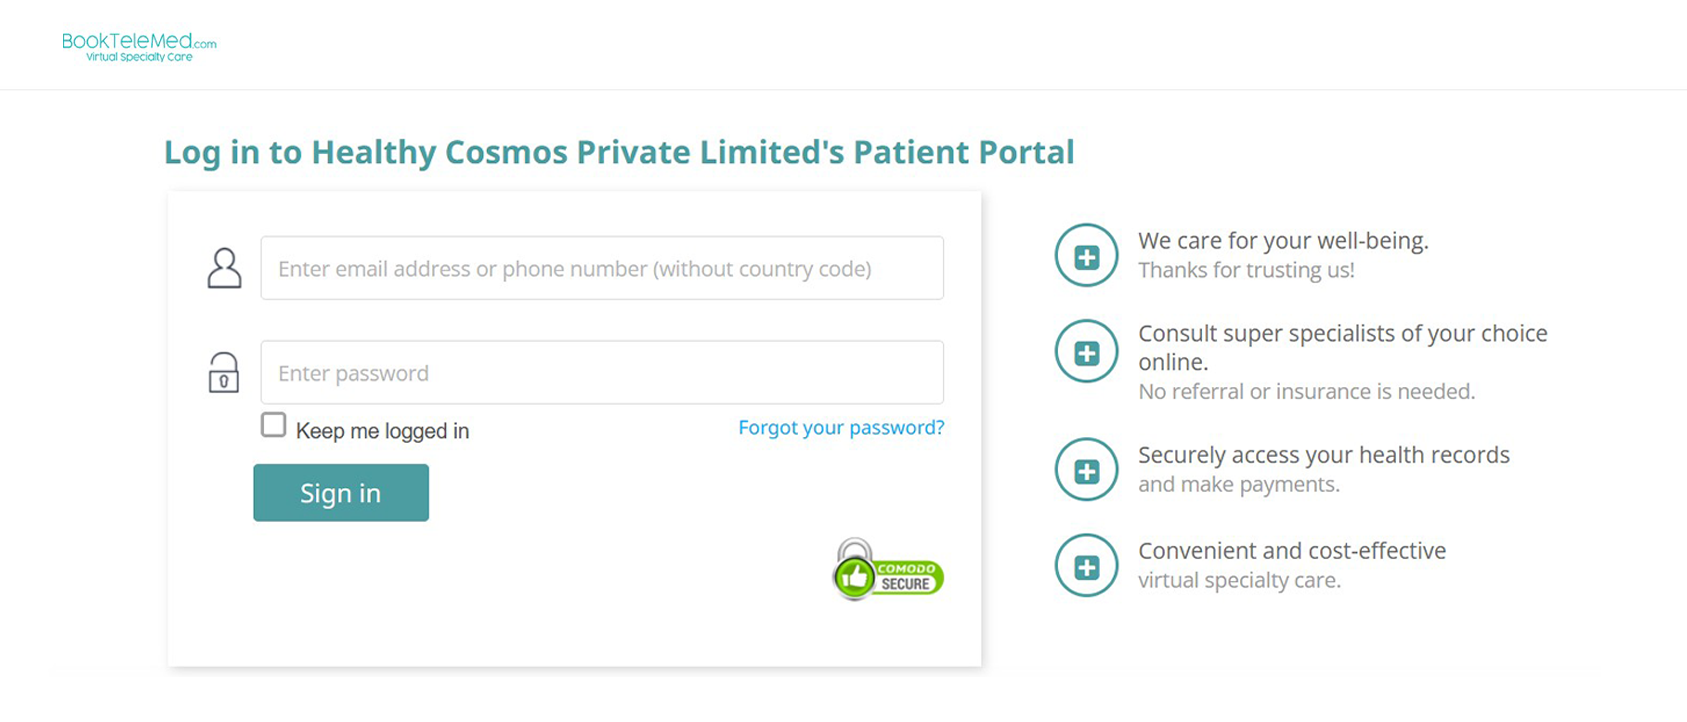
Task: Click 'No referral or insurance is needed' text
Action: point(1306,392)
